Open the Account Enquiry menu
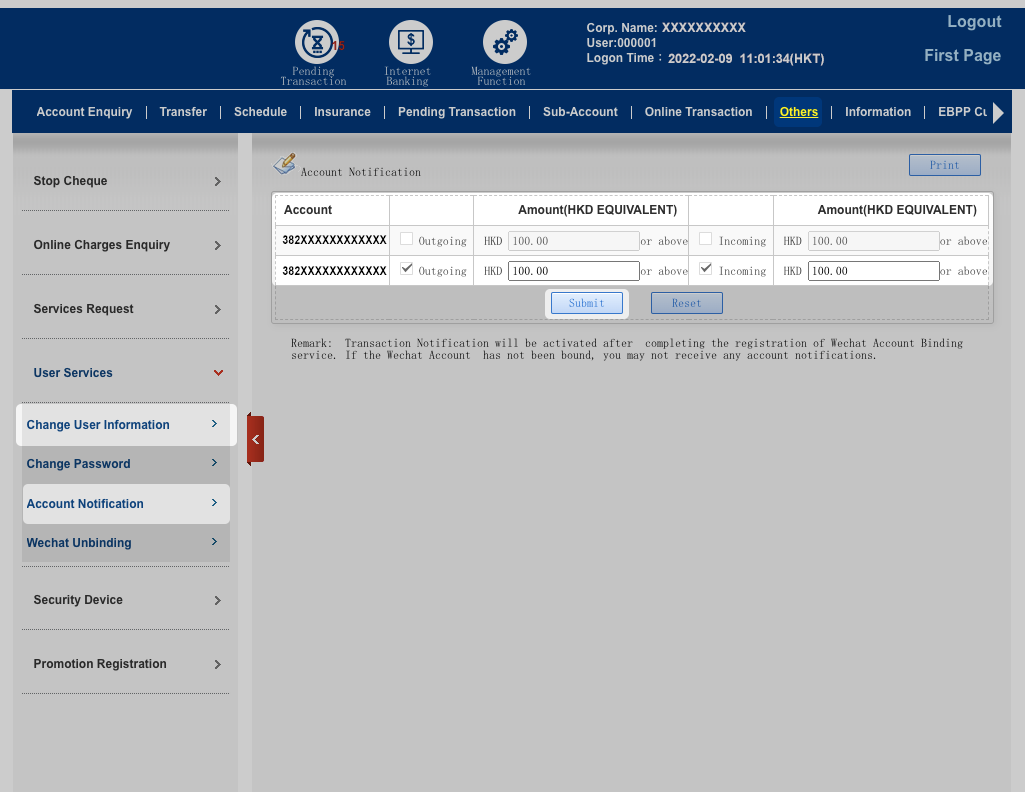The height and width of the screenshot is (792, 1025). pos(84,112)
